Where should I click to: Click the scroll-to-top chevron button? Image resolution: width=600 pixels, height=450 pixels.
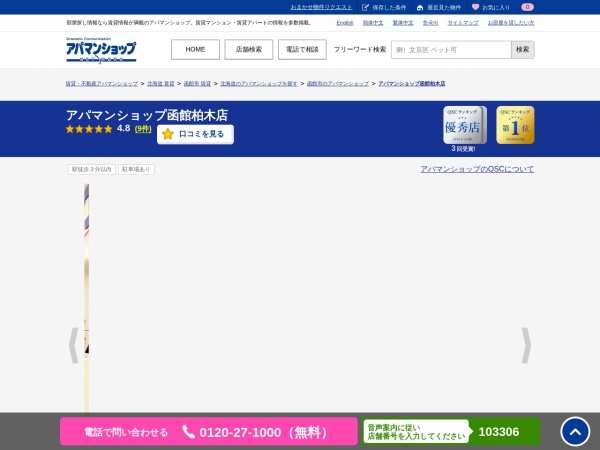coord(575,432)
